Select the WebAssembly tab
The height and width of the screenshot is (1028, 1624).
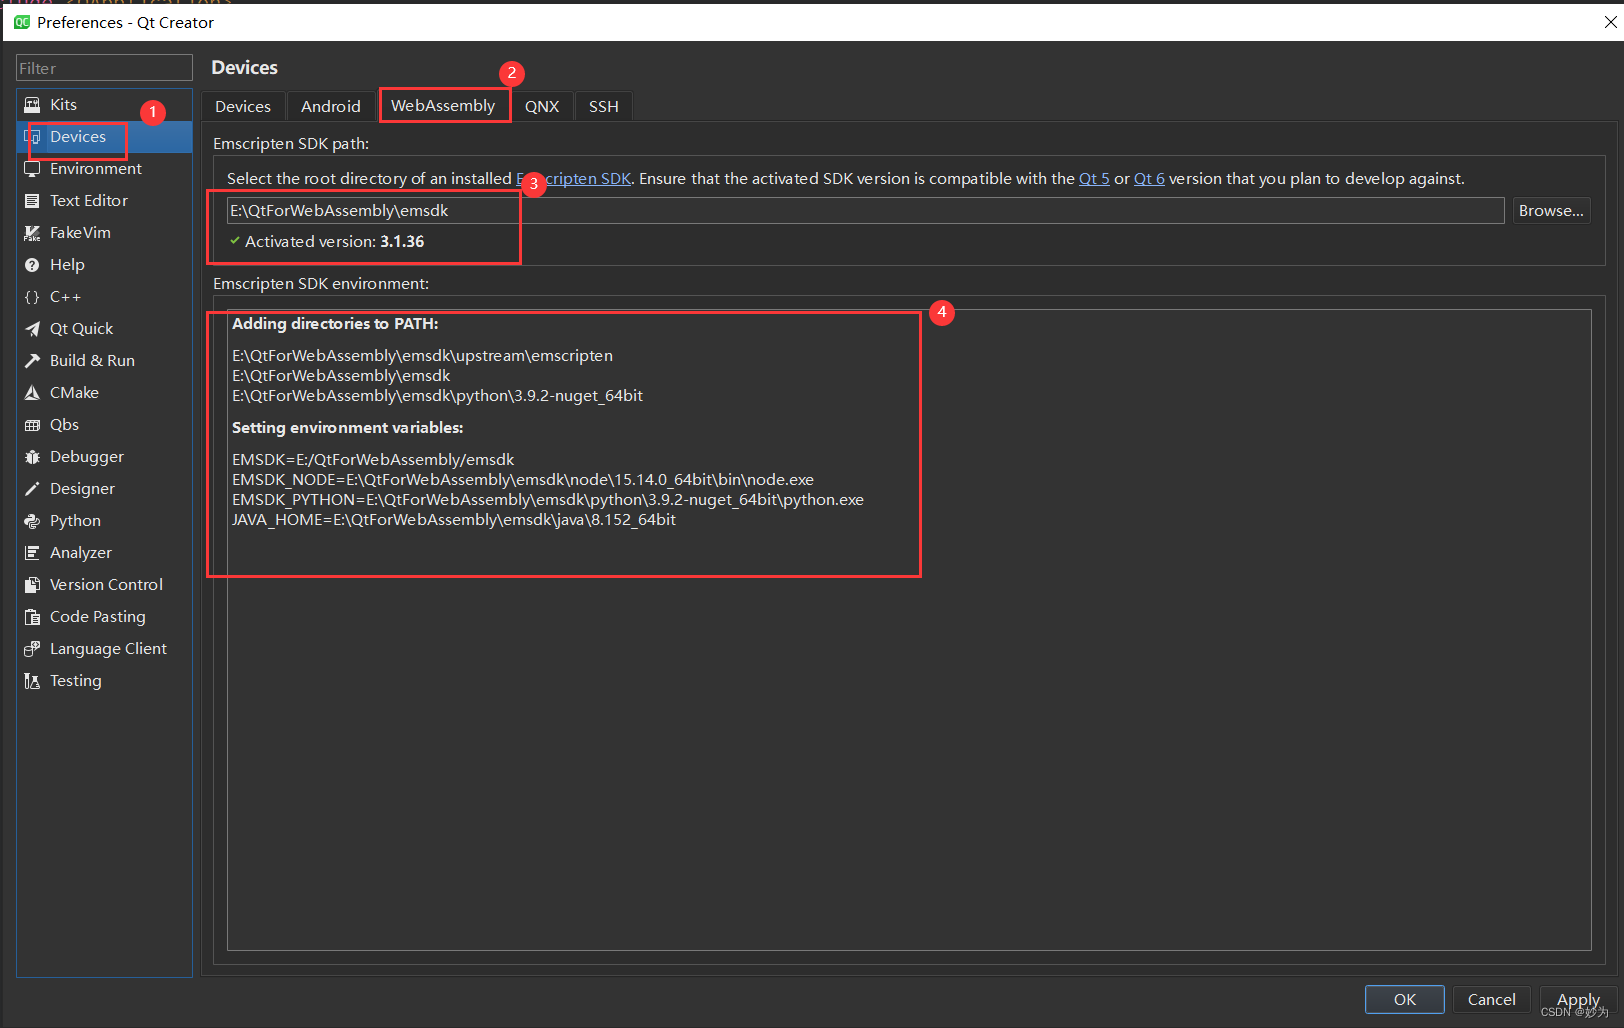443,105
